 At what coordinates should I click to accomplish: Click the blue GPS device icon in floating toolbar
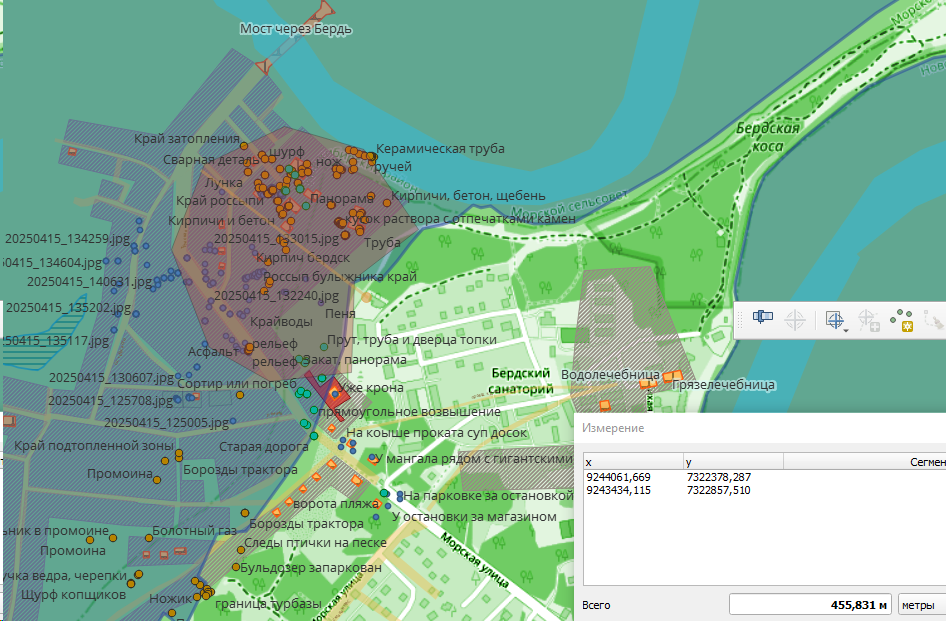[x=763, y=317]
